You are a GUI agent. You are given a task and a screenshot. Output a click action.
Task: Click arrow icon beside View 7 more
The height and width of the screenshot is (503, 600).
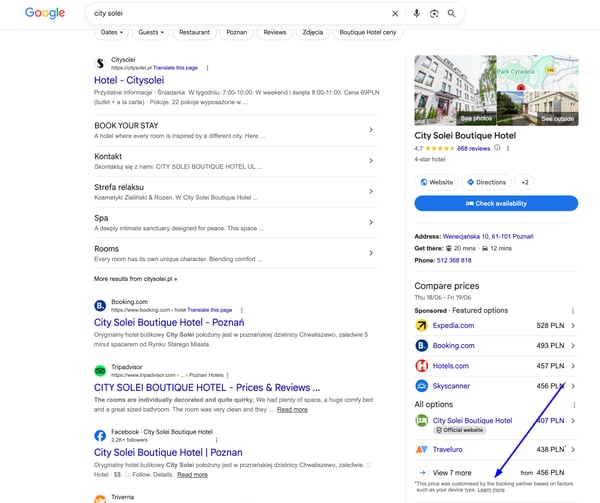[x=422, y=472]
